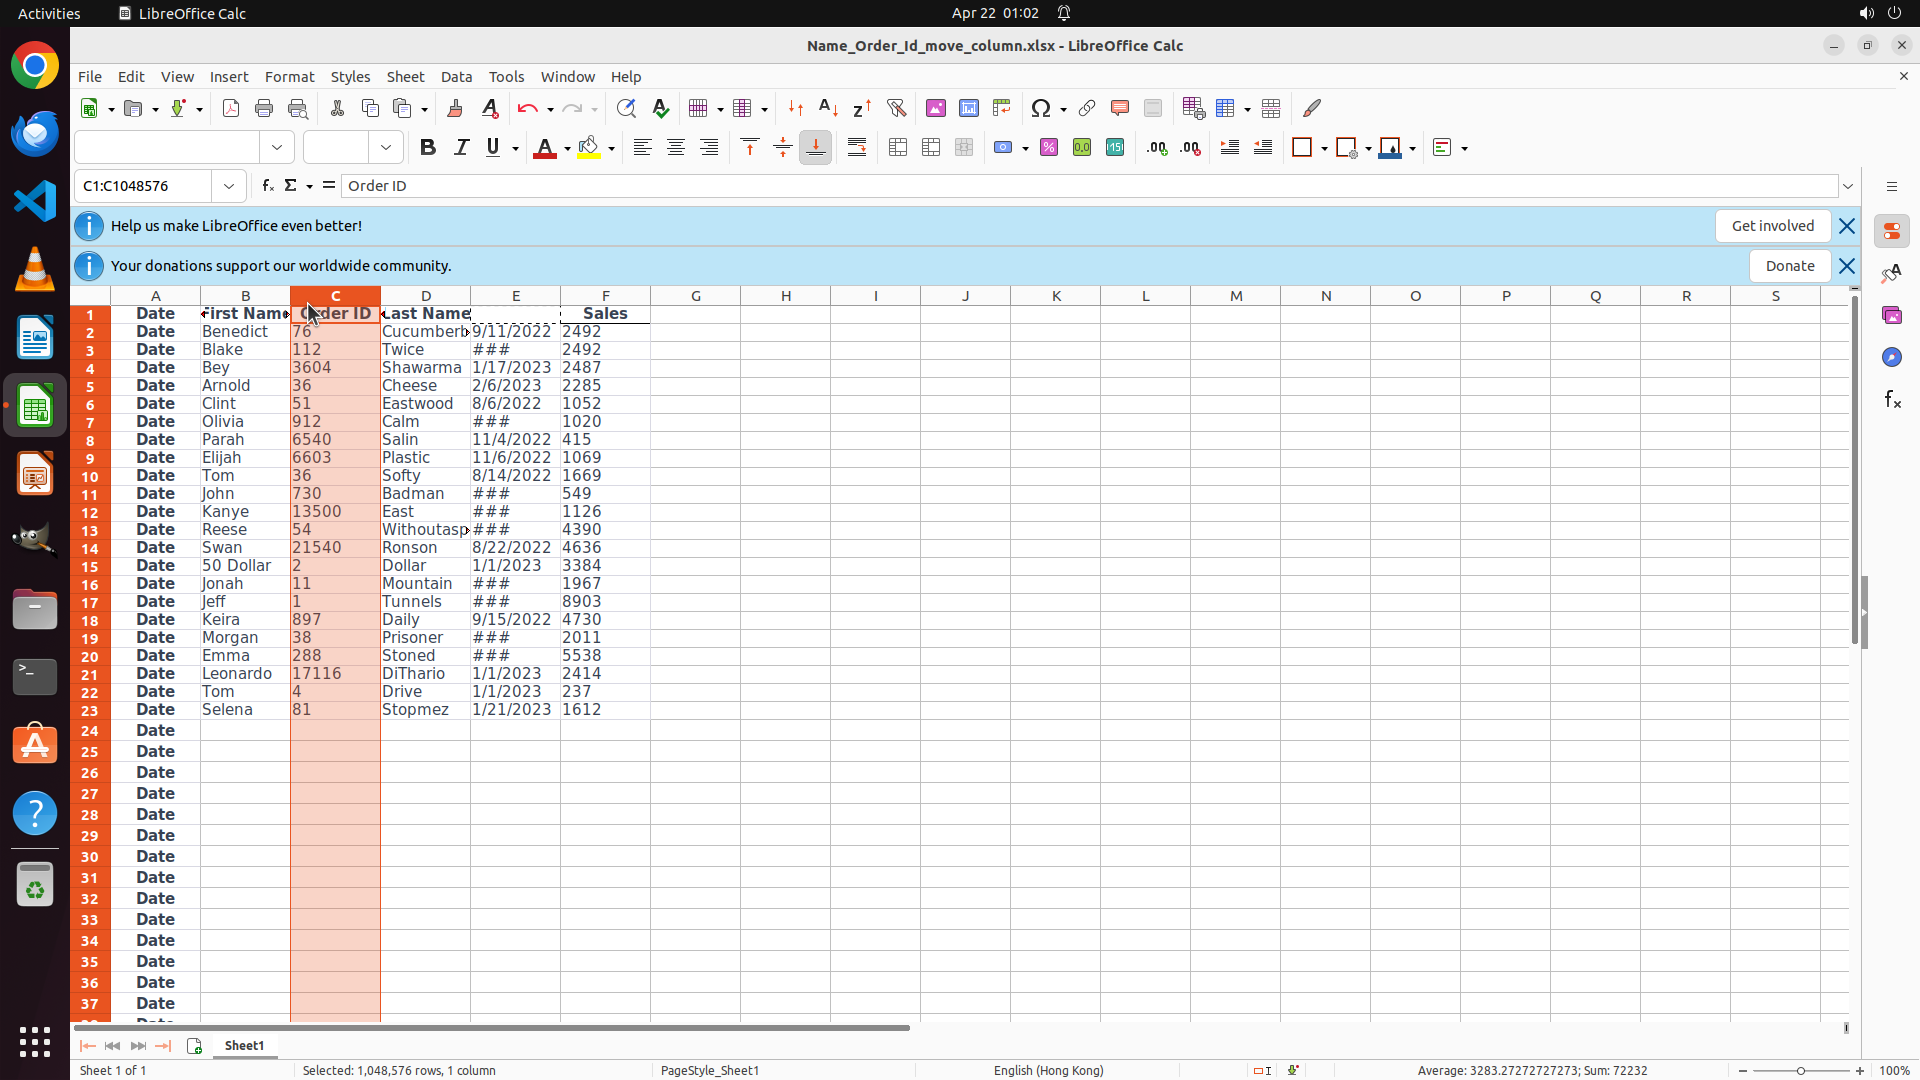Image resolution: width=1920 pixels, height=1080 pixels.
Task: Click the Insert Special Character icon
Action: coord(1041,108)
